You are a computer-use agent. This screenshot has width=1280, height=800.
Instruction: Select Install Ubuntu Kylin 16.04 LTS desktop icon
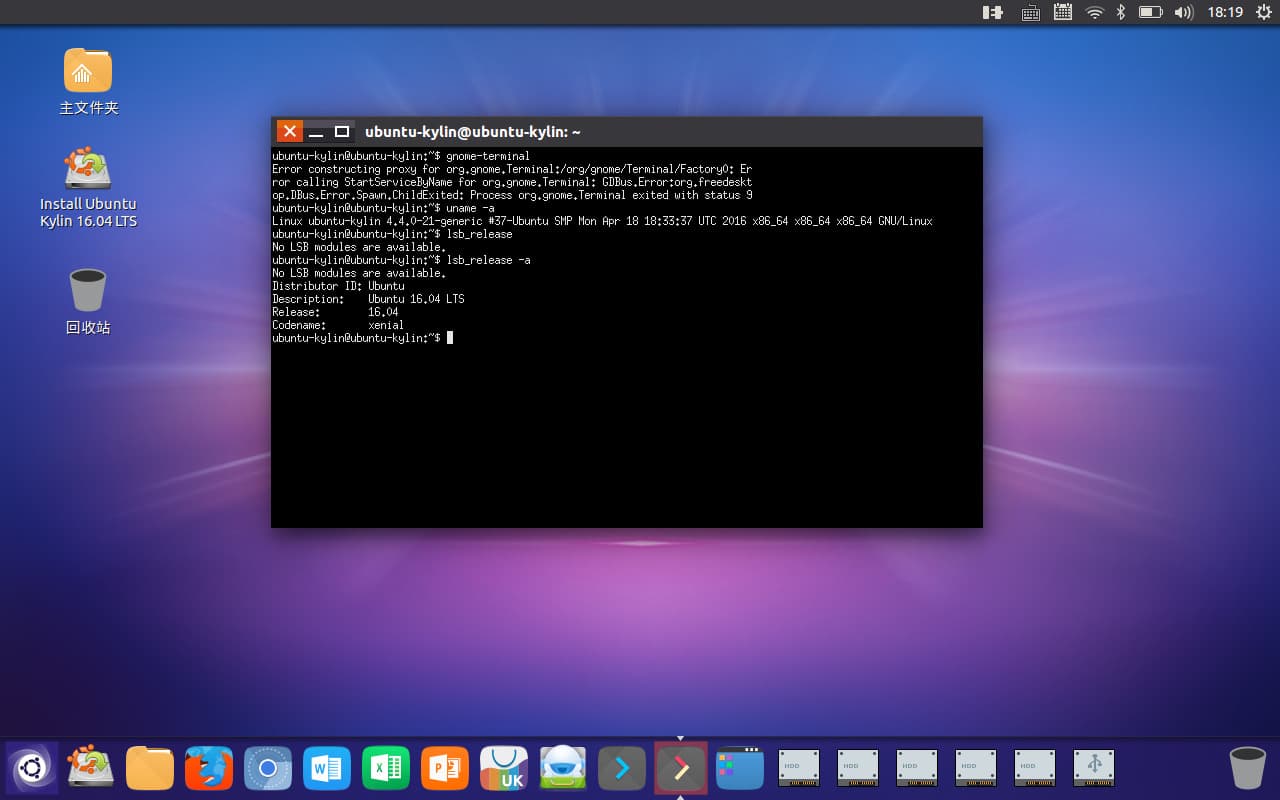(x=88, y=170)
